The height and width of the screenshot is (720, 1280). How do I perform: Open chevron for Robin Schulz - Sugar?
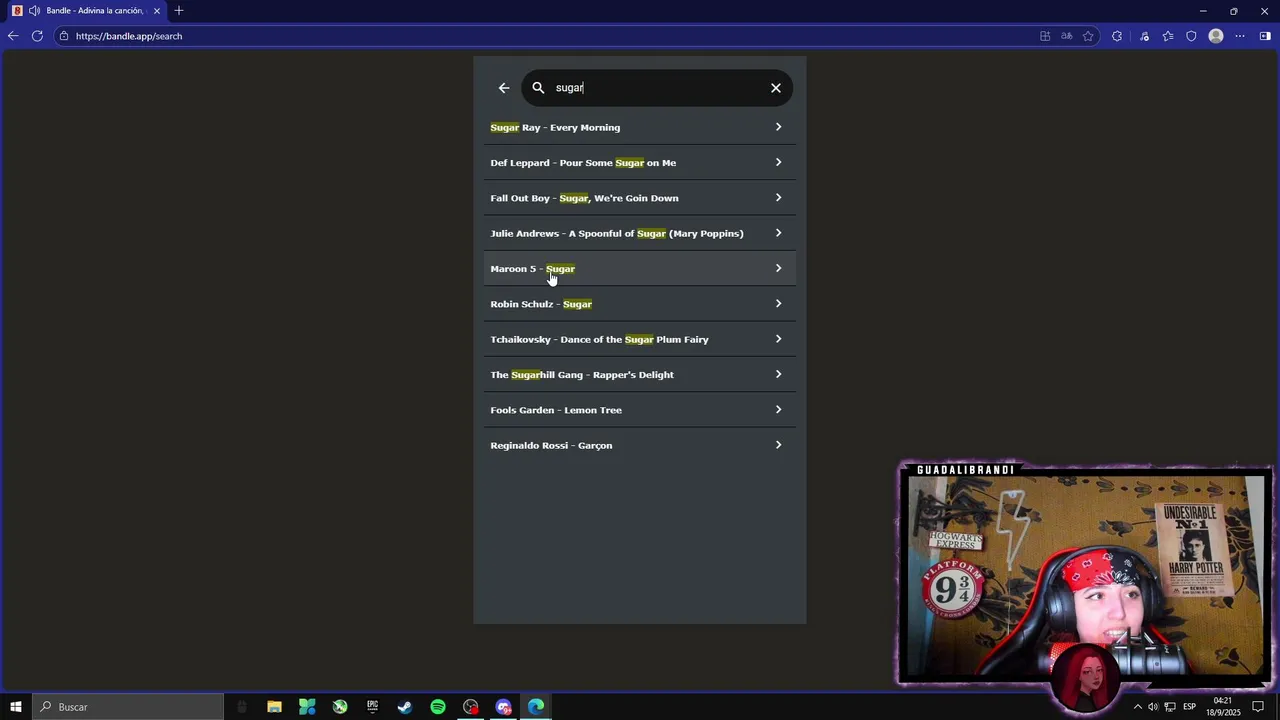pos(778,304)
